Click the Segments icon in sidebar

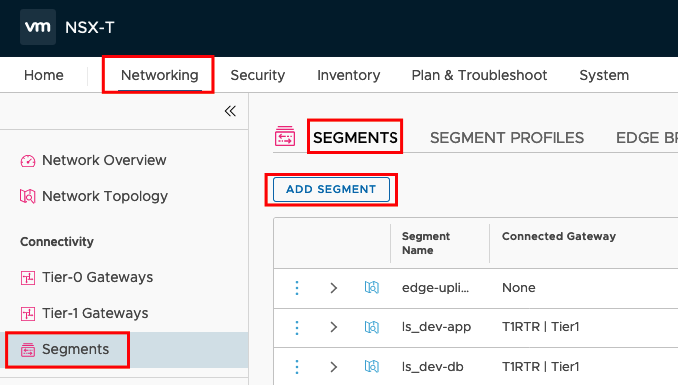pos(28,350)
